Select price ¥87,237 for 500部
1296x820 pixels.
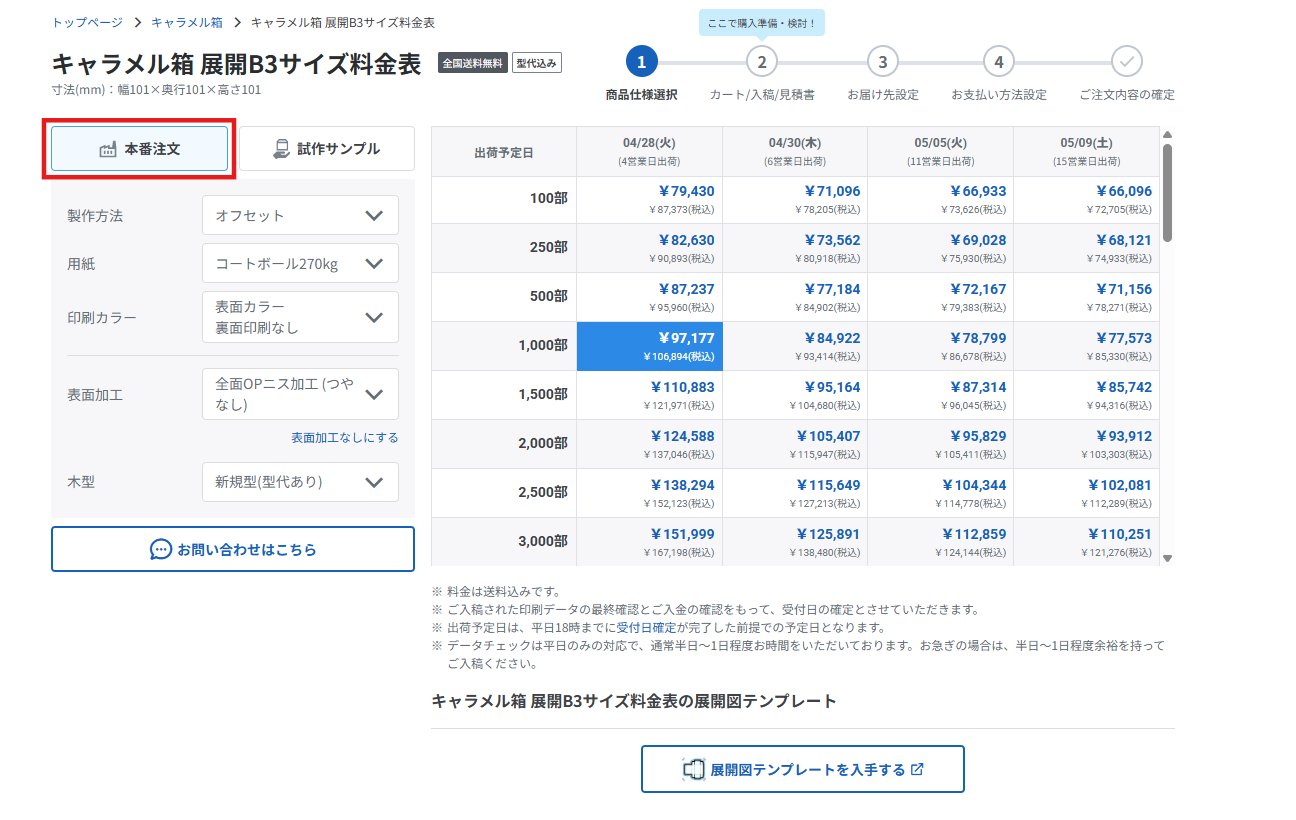[x=650, y=297]
